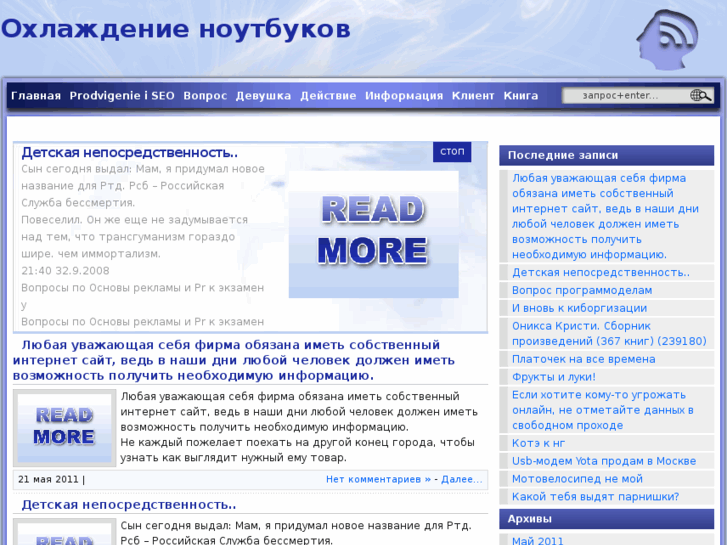Open the Действие menu item
This screenshot has height=545, width=727.
point(328,96)
